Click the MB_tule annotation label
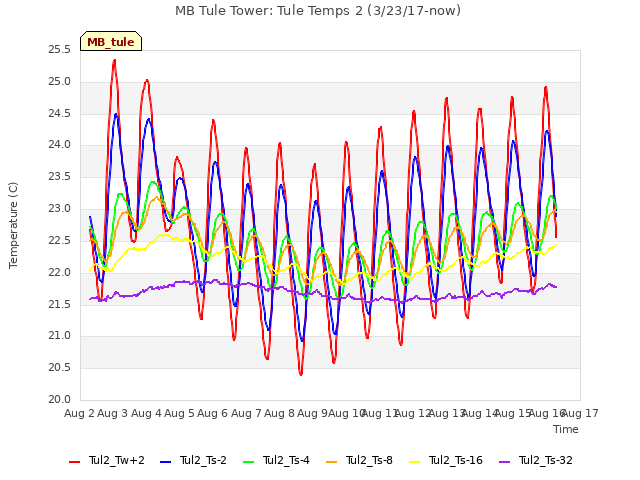Image resolution: width=640 pixels, height=480 pixels. (111, 41)
